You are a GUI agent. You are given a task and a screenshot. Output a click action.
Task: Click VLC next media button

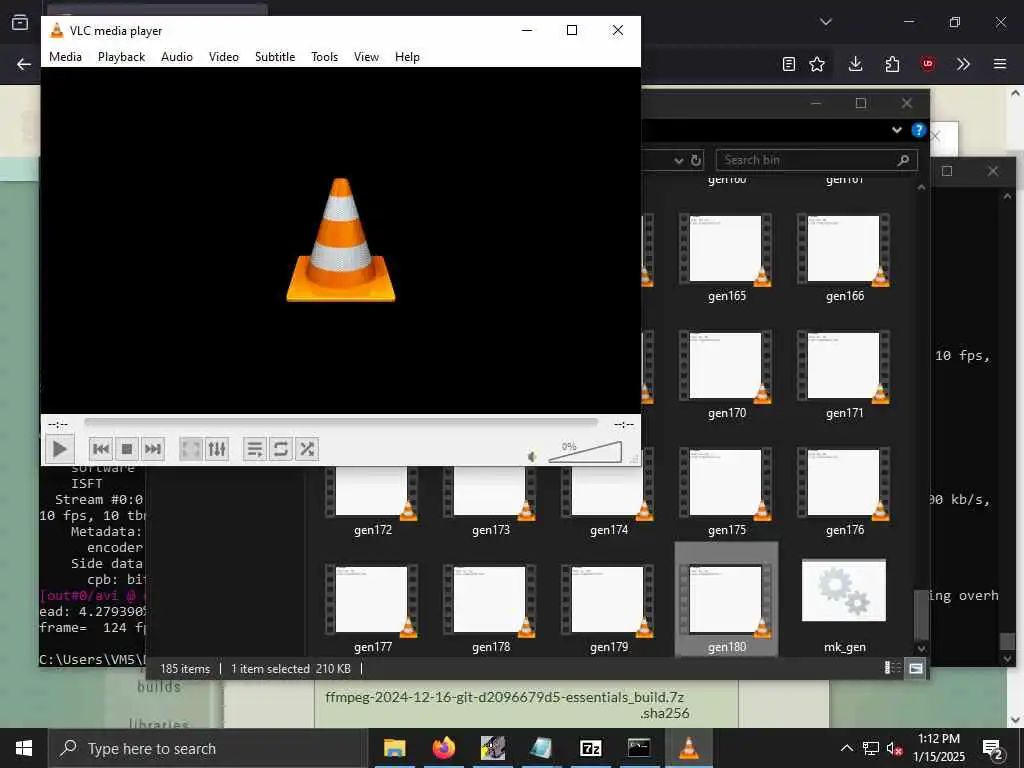tap(153, 449)
